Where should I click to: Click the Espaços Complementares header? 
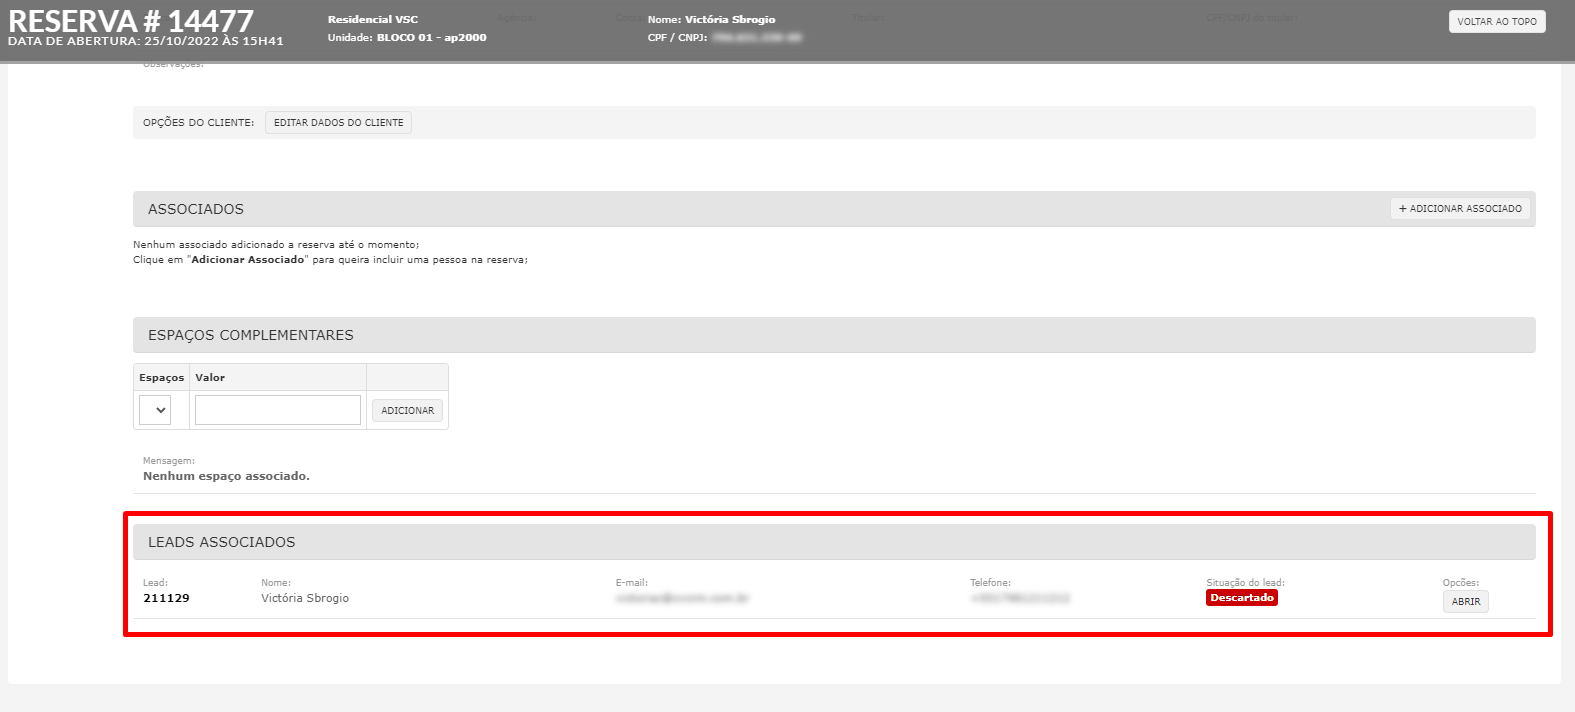pos(834,335)
